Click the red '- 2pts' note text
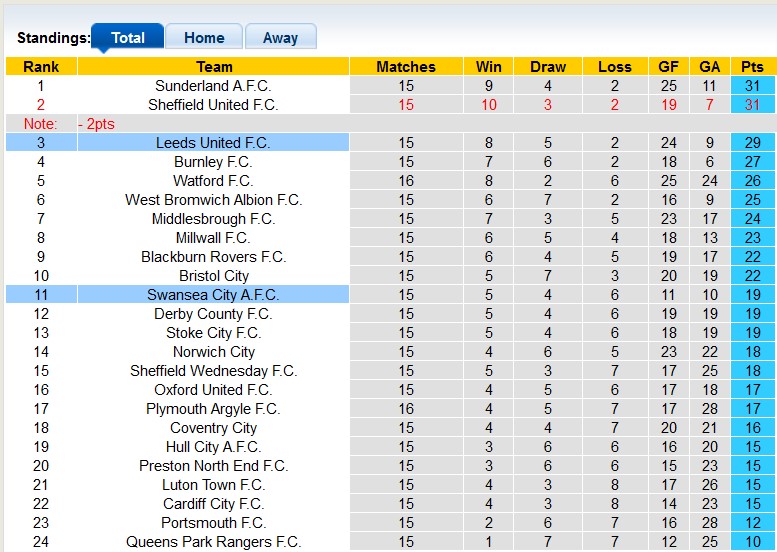This screenshot has height=552, width=777. (97, 124)
